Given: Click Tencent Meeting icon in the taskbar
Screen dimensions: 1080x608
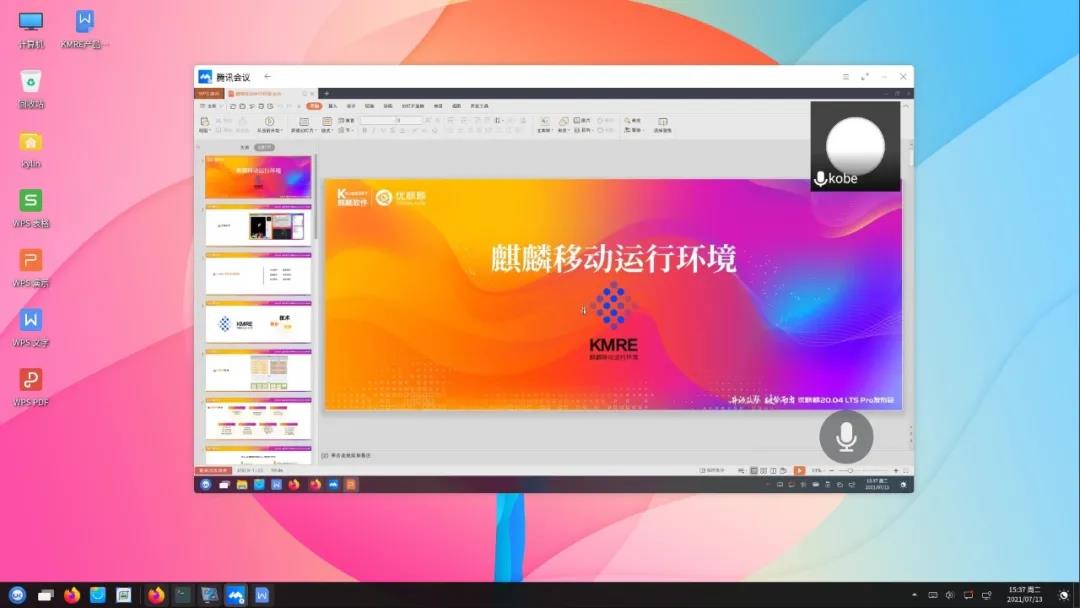Looking at the screenshot, I should 235,595.
